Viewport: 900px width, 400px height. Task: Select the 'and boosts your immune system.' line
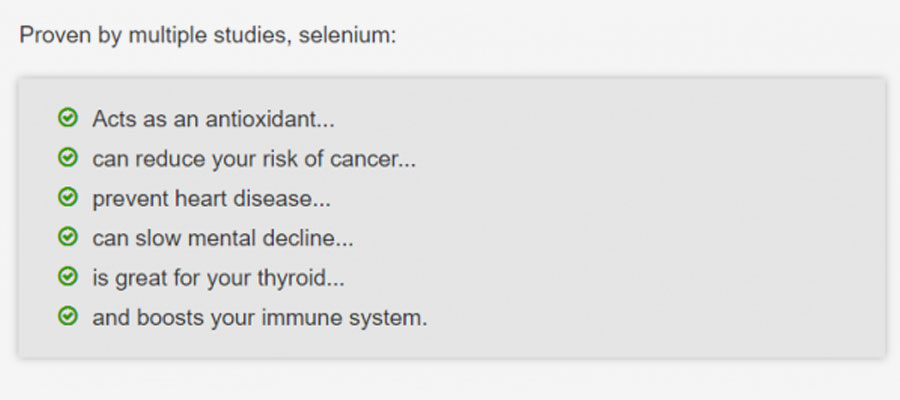point(259,318)
